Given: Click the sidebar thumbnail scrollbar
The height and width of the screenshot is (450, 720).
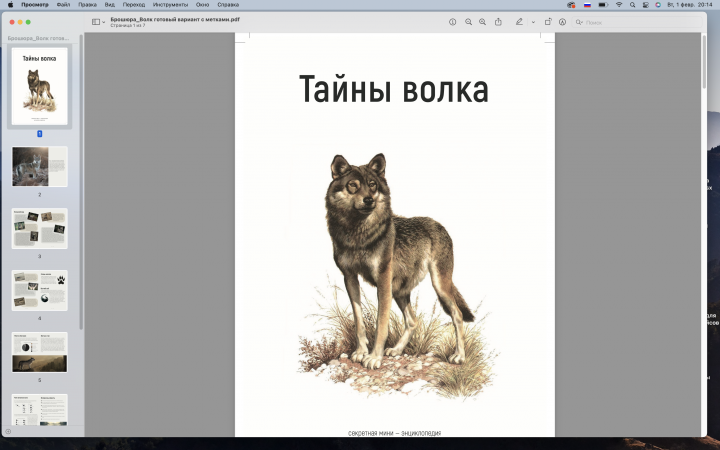Looking at the screenshot, I should (81, 181).
